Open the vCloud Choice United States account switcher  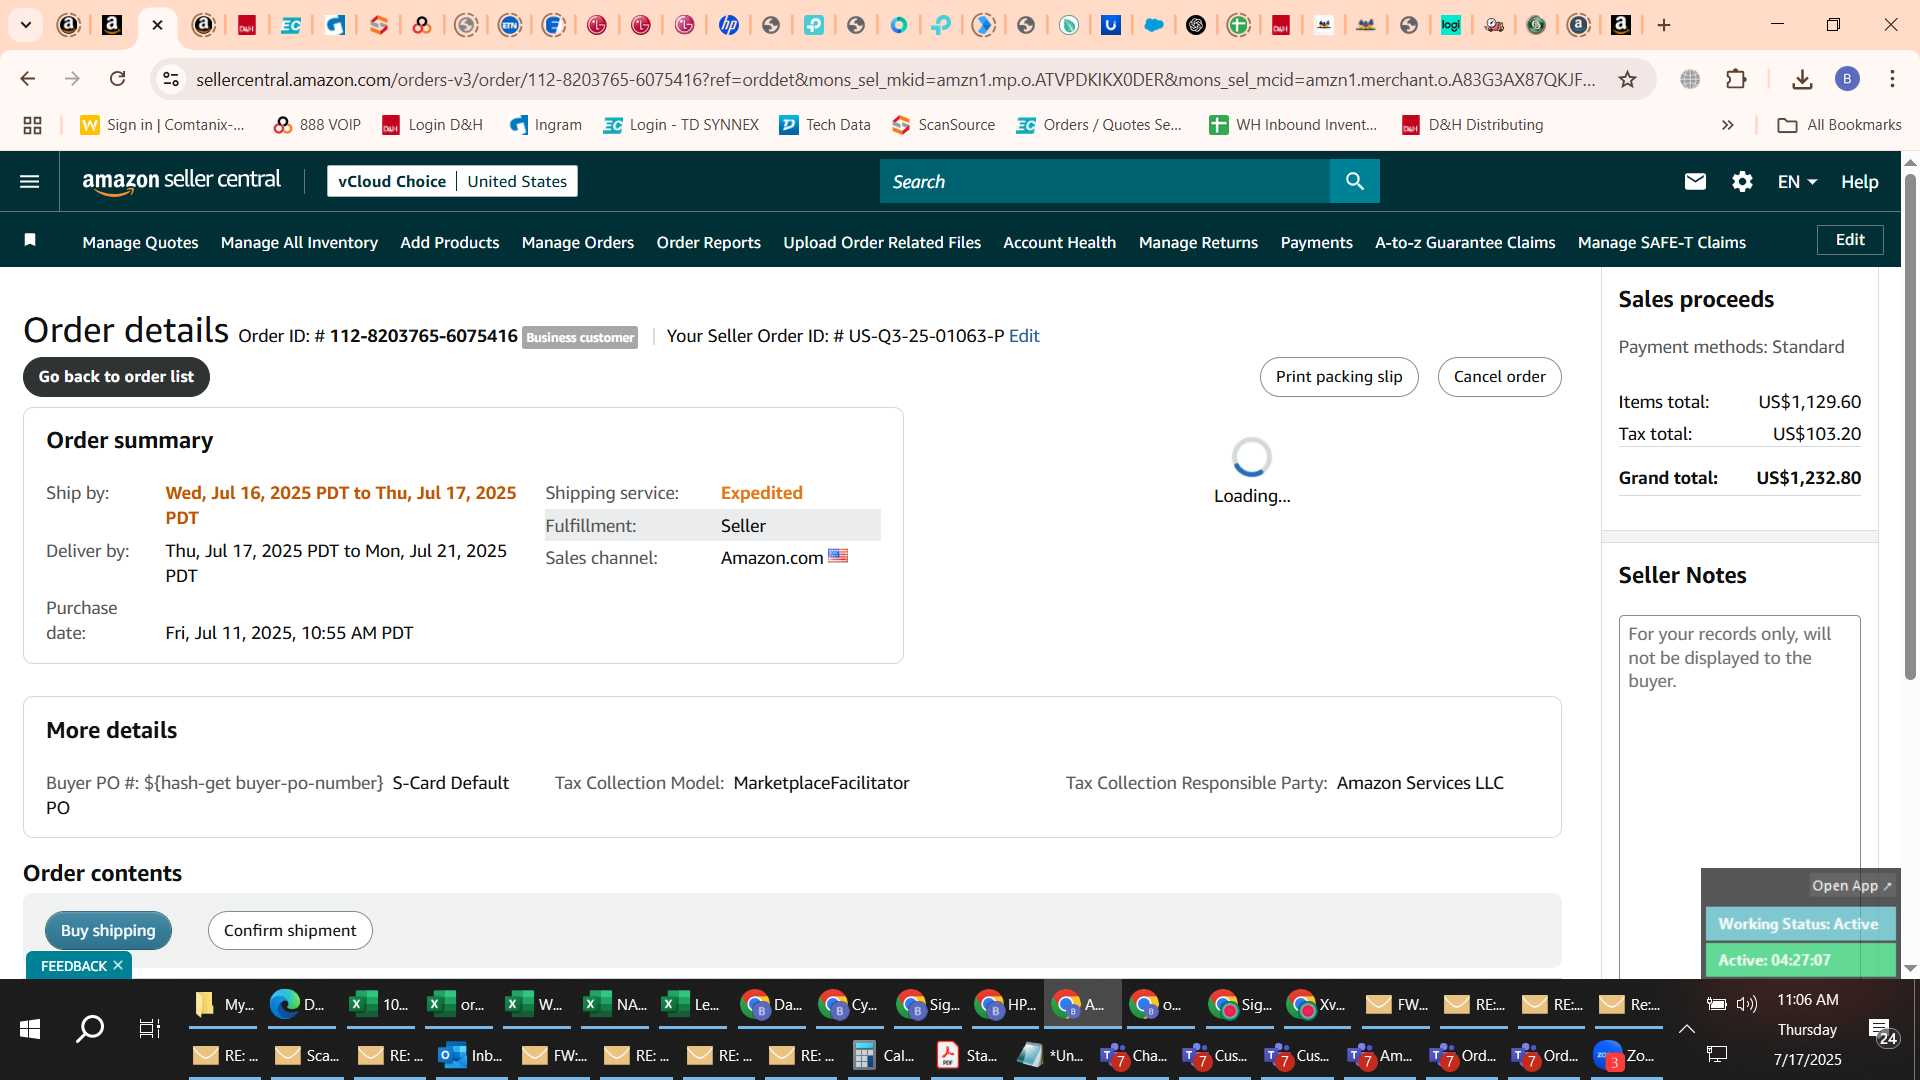(452, 181)
